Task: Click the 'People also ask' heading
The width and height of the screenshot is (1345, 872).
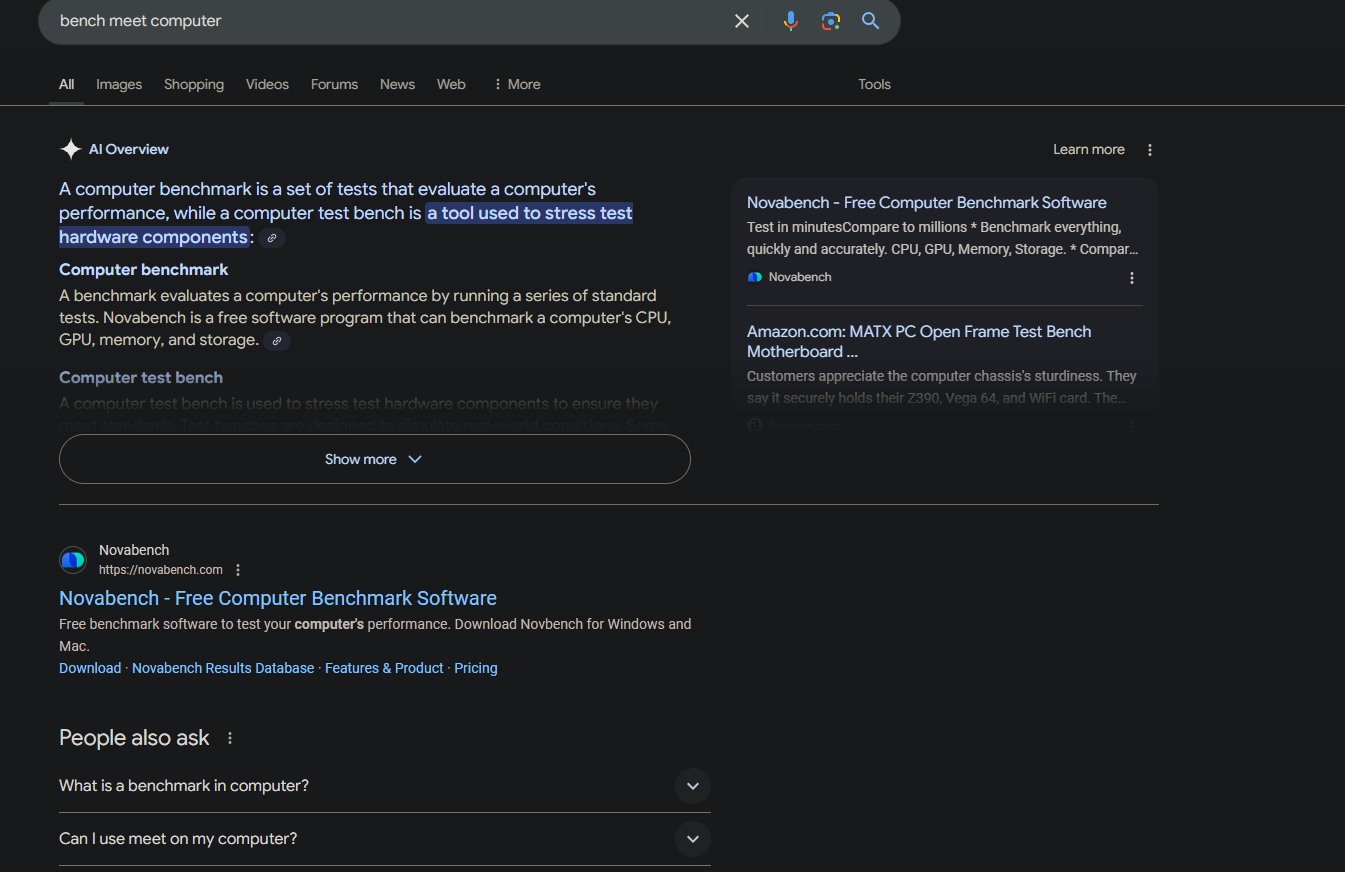Action: coord(134,738)
